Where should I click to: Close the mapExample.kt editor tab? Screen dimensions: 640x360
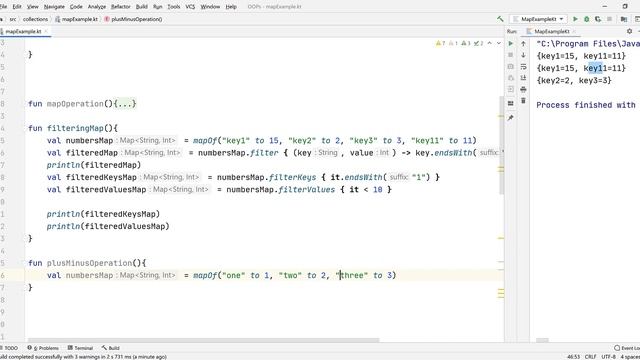tap(46, 31)
